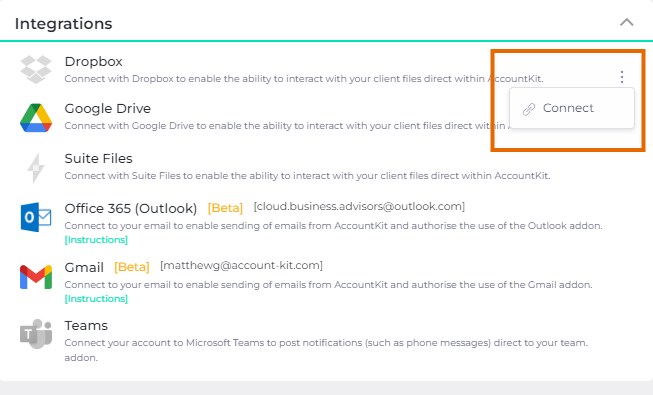This screenshot has height=395, width=653.
Task: Click the Gmail title text
Action: (84, 267)
